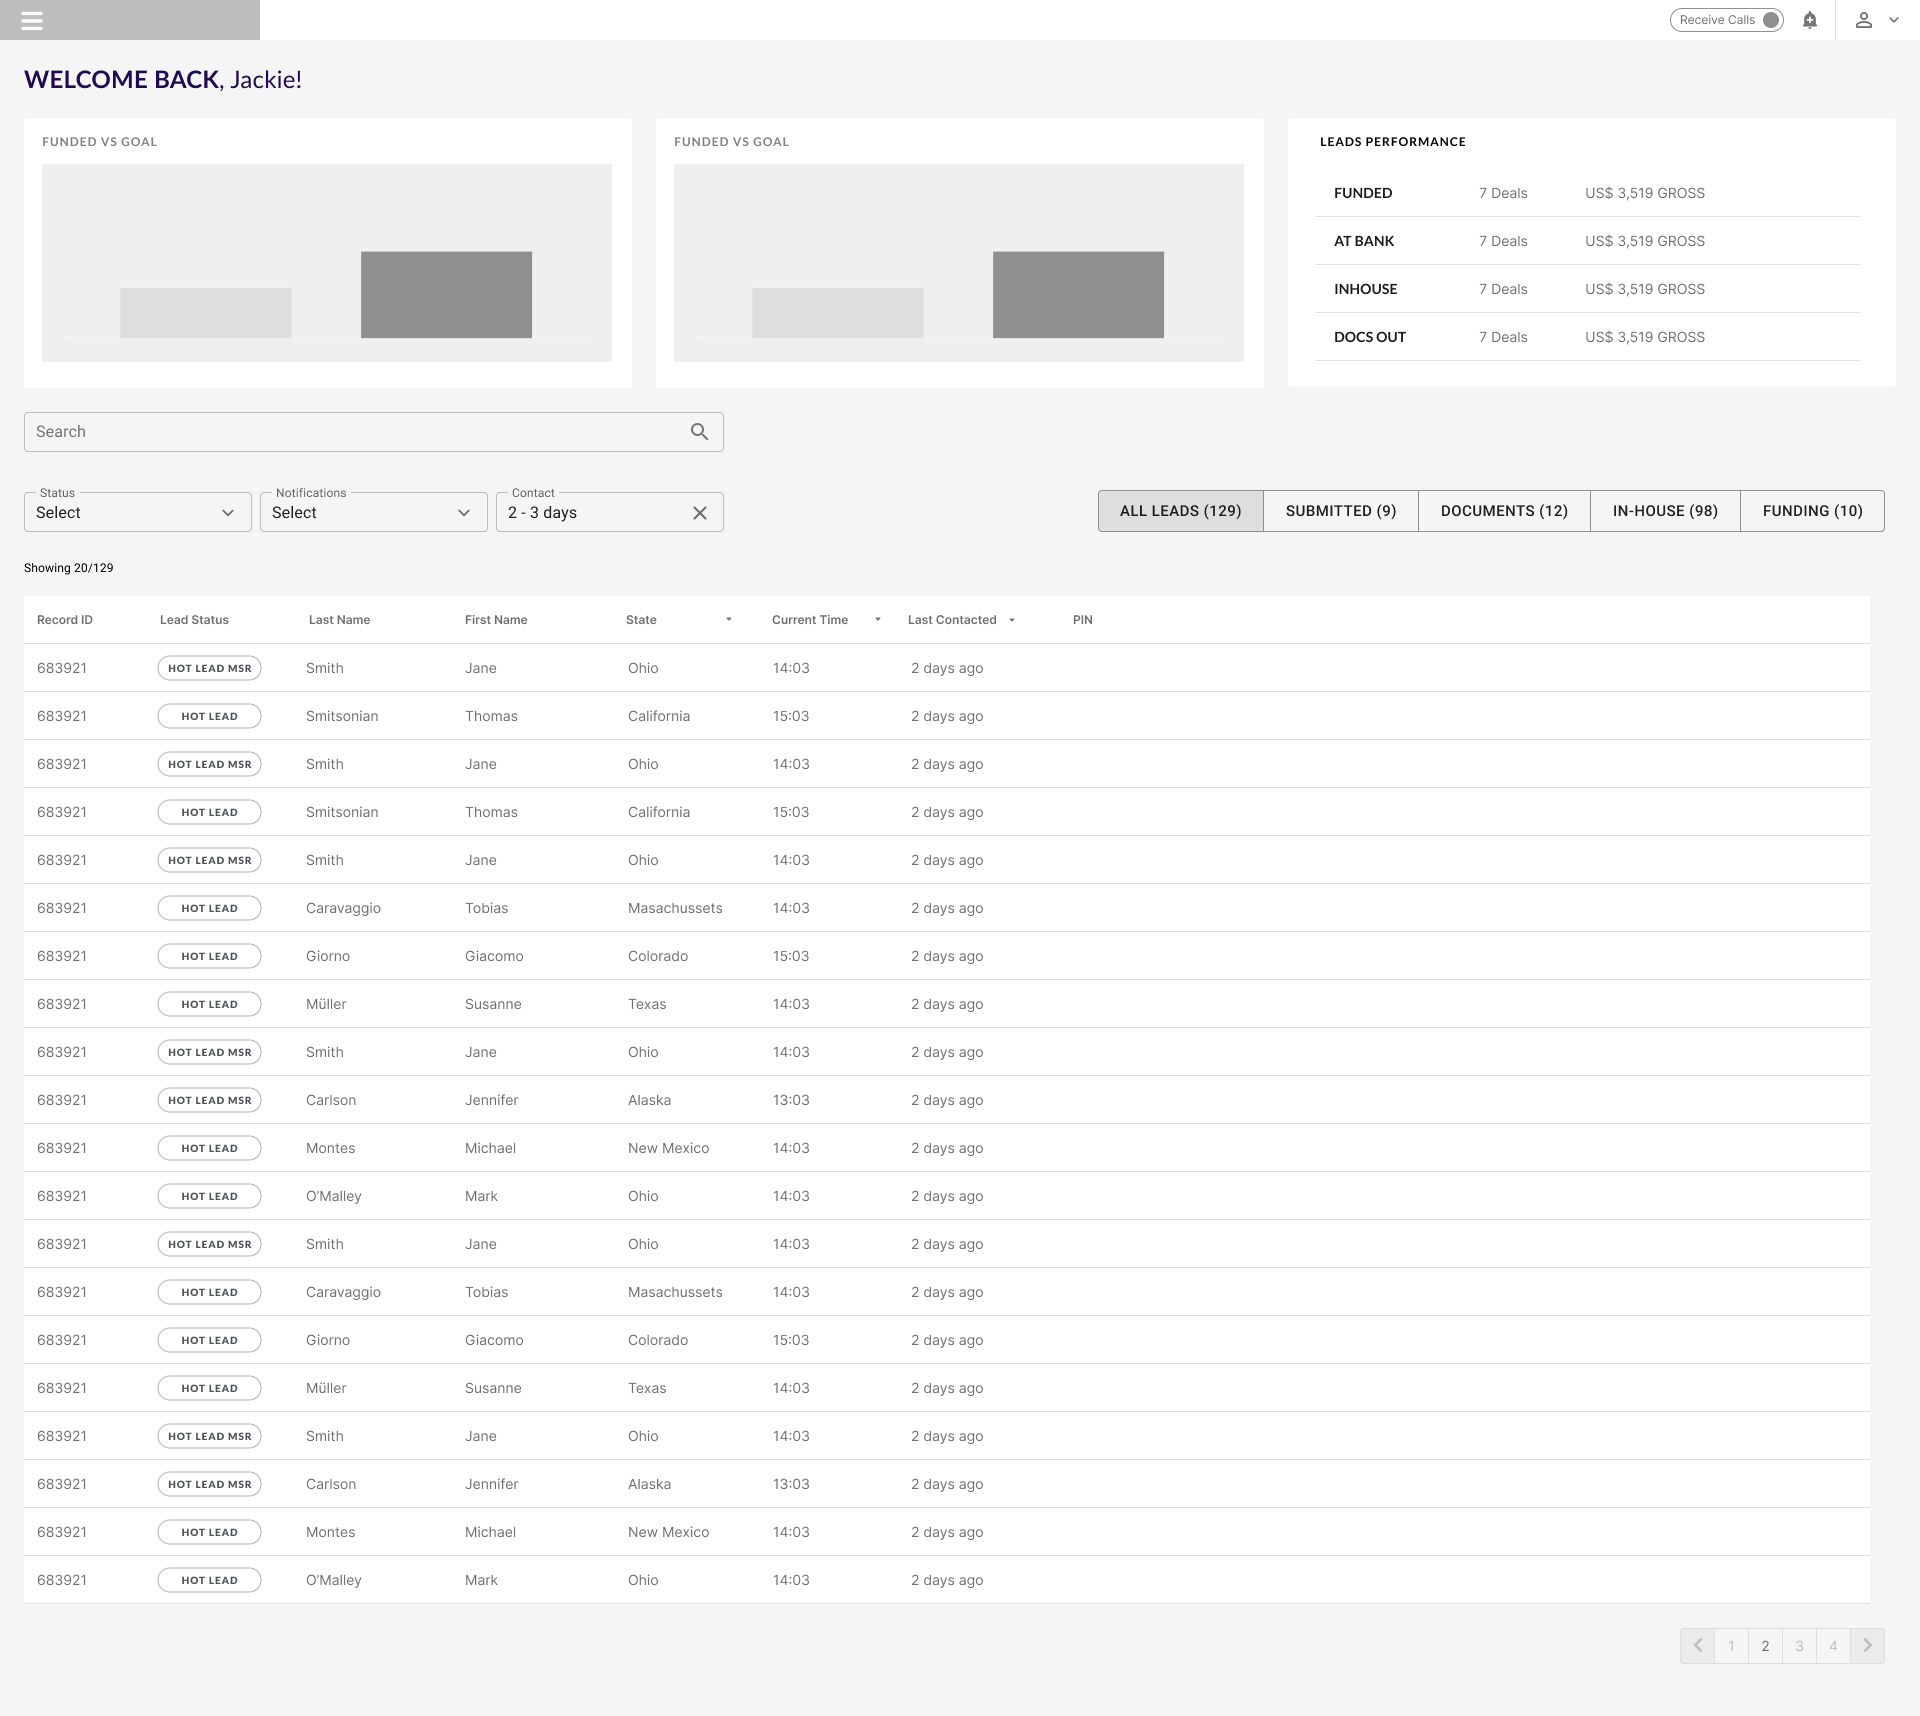Sort by Current Time column arrow
Viewport: 1920px width, 1716px height.
pos(877,620)
